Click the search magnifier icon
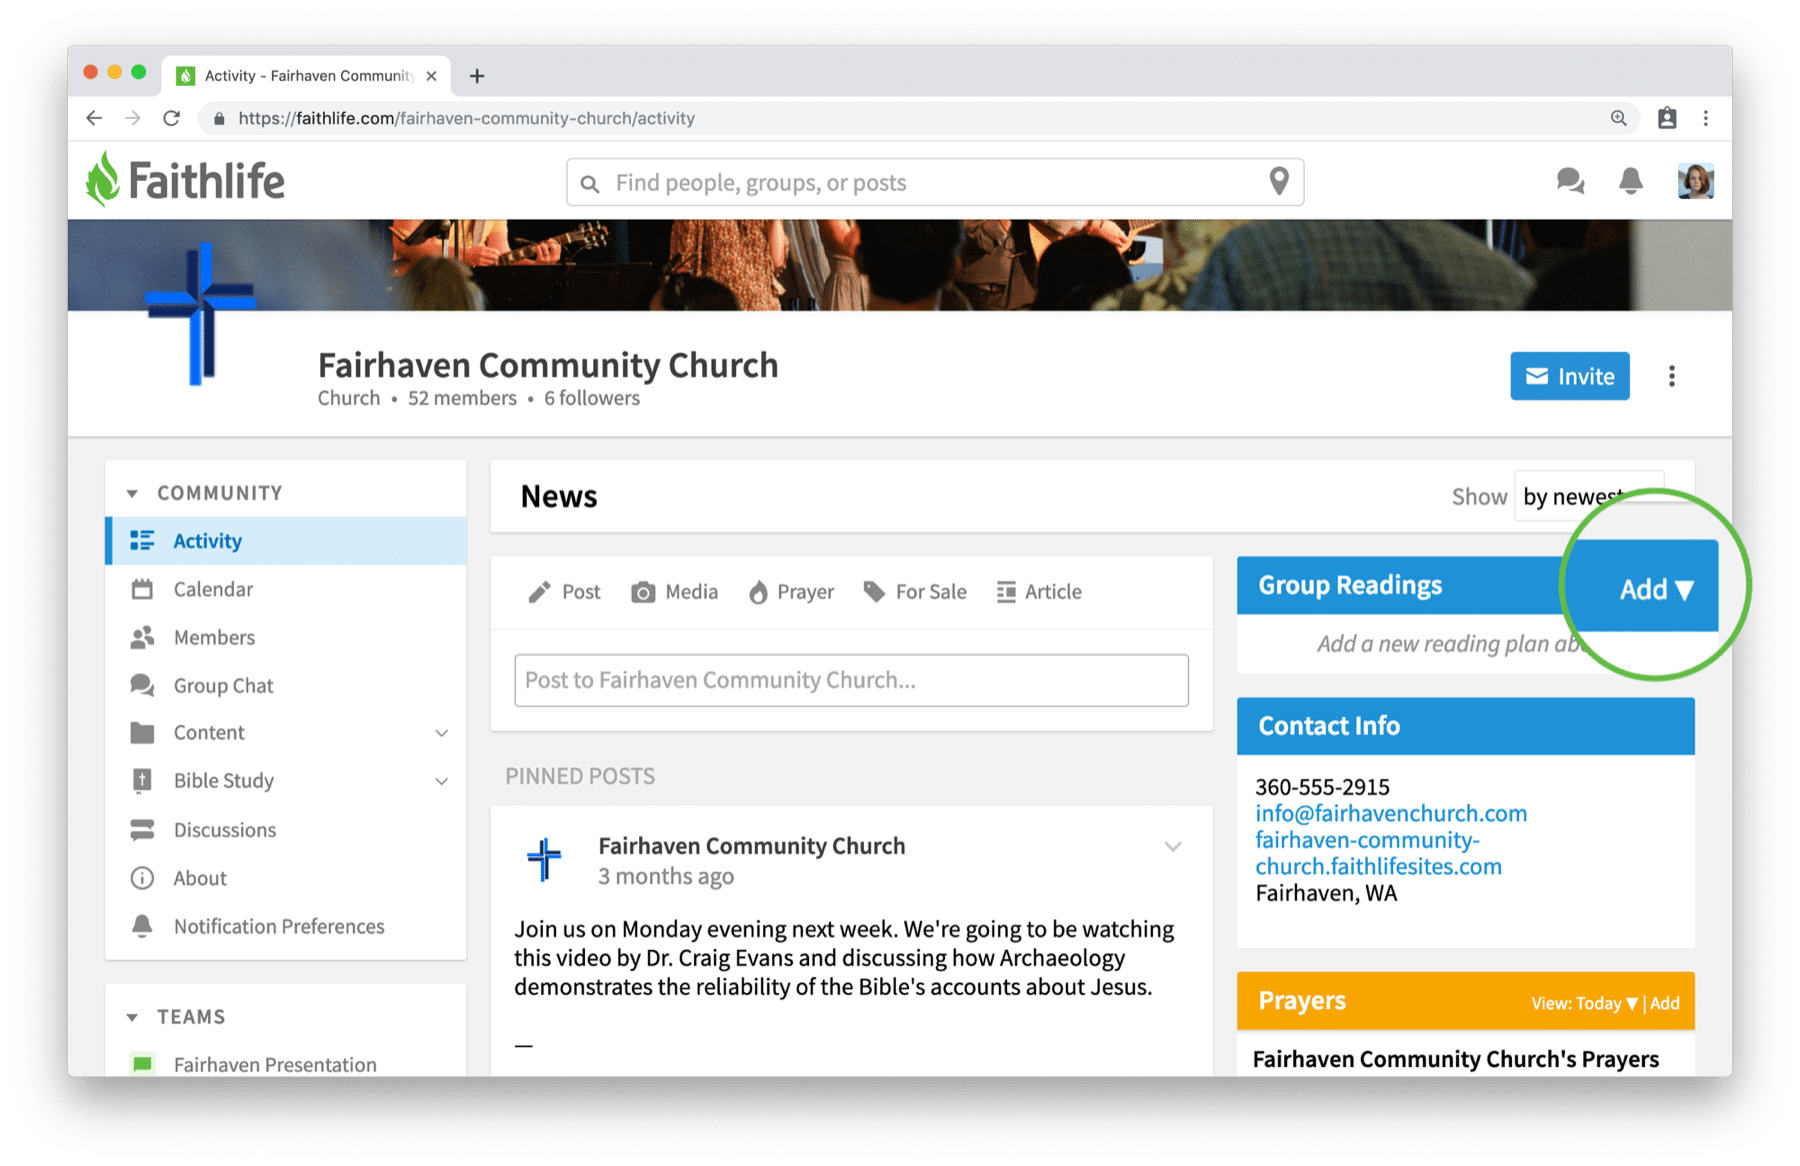The height and width of the screenshot is (1166, 1800). [x=590, y=183]
